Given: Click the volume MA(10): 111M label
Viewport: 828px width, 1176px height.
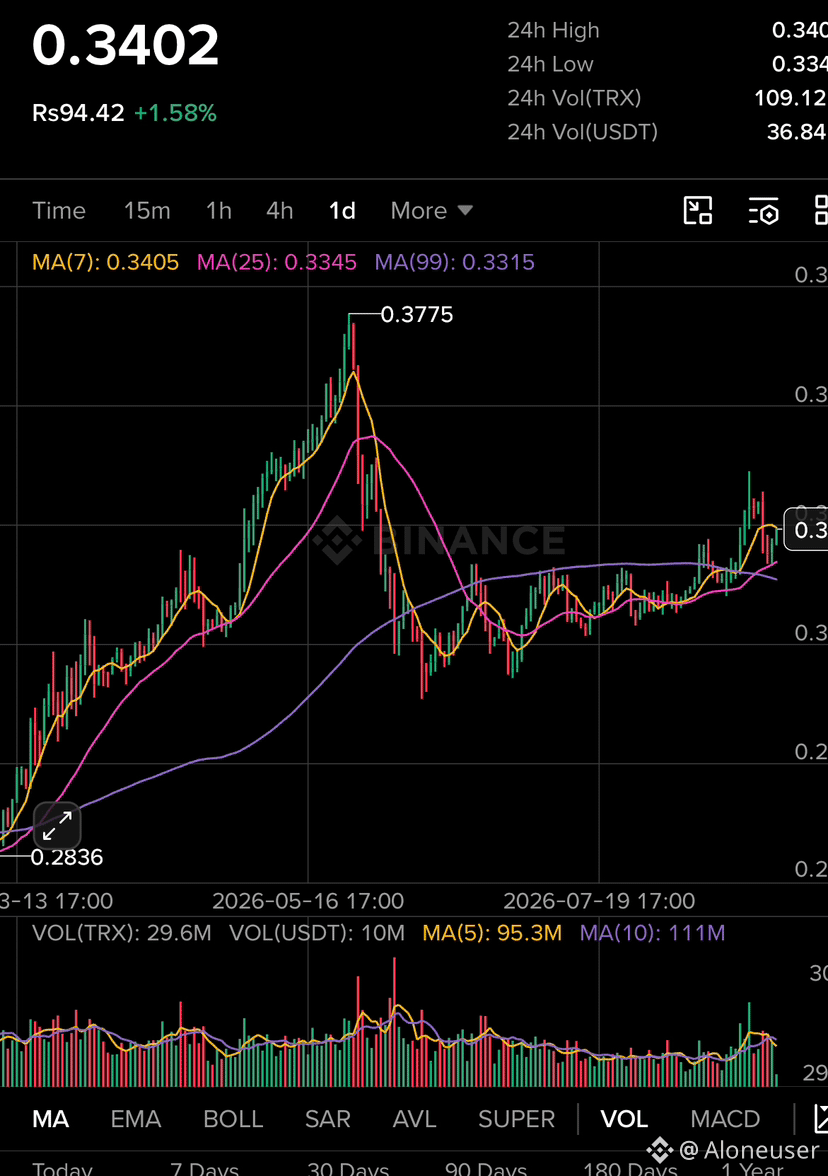Looking at the screenshot, I should [652, 933].
